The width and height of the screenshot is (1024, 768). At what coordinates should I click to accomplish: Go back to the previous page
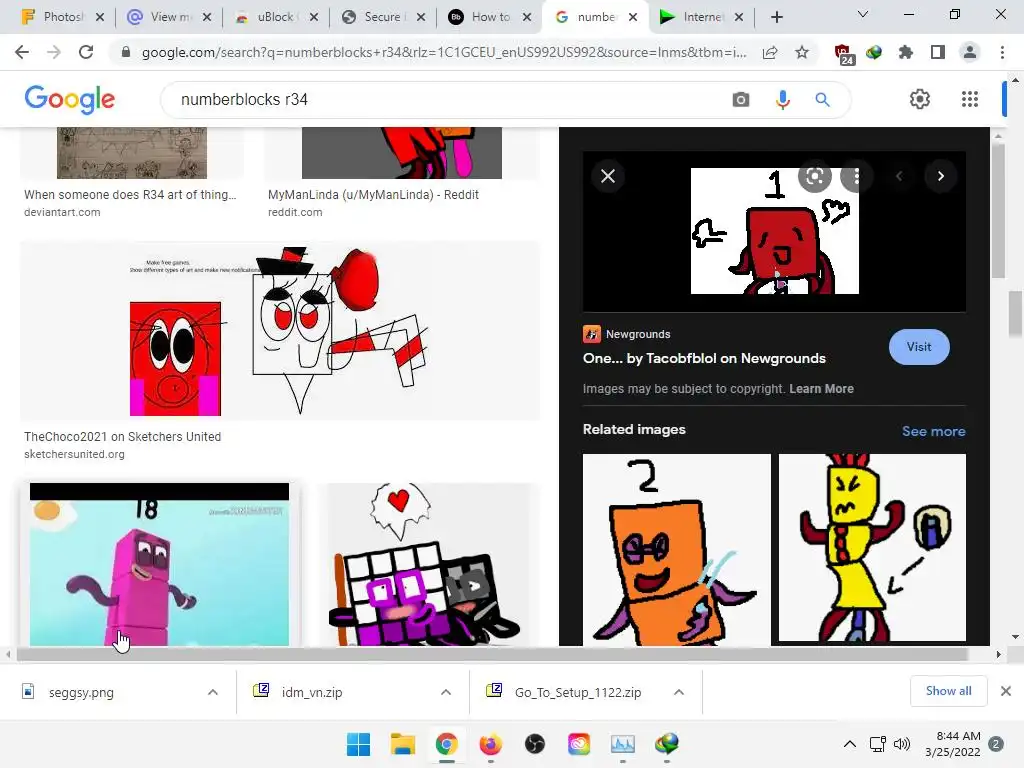pos(22,52)
